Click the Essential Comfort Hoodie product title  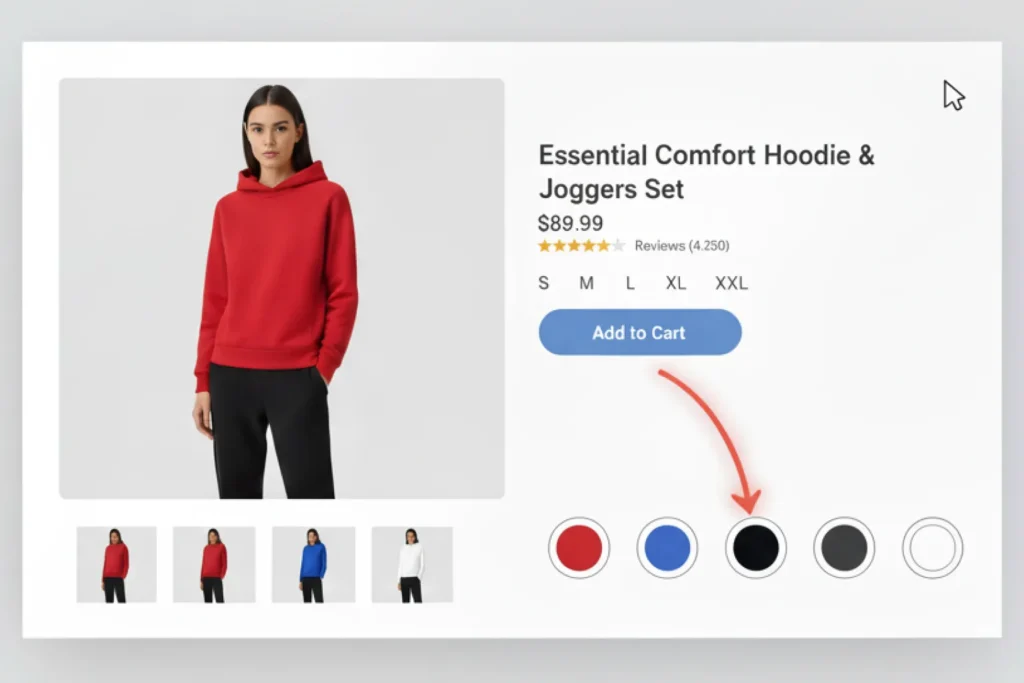pos(706,172)
